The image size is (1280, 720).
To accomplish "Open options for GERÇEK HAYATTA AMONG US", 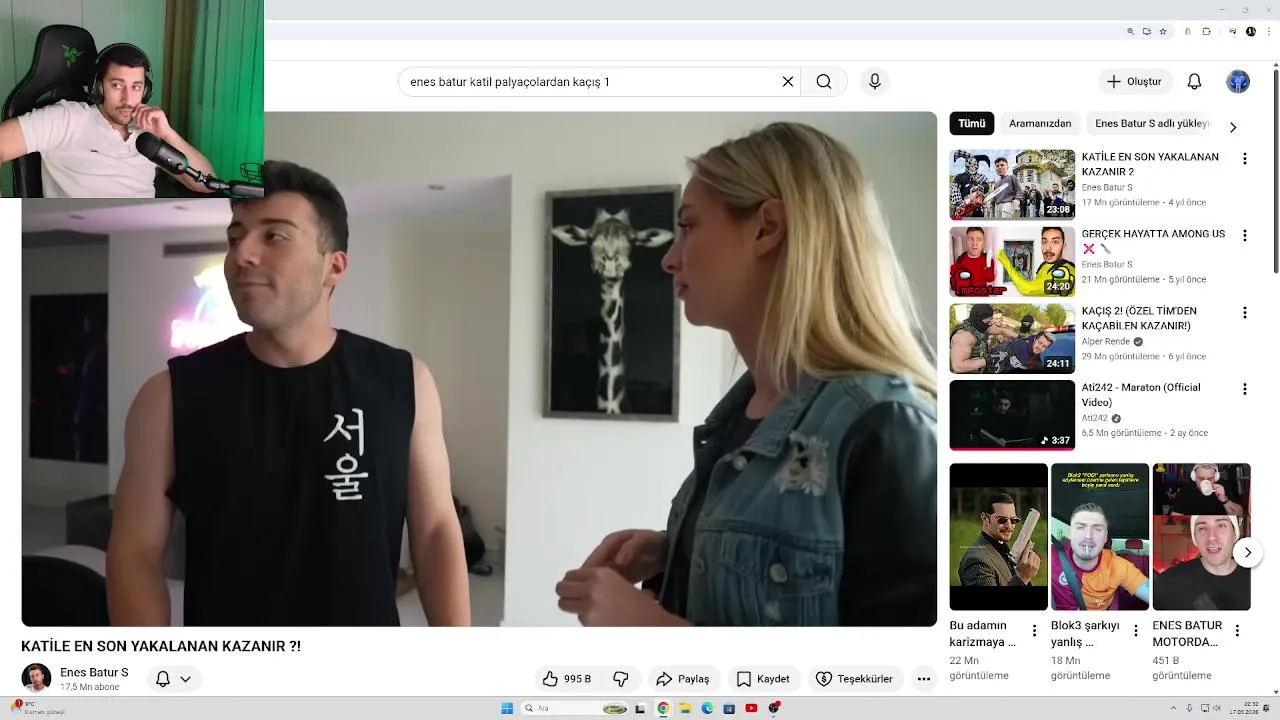I will point(1244,236).
